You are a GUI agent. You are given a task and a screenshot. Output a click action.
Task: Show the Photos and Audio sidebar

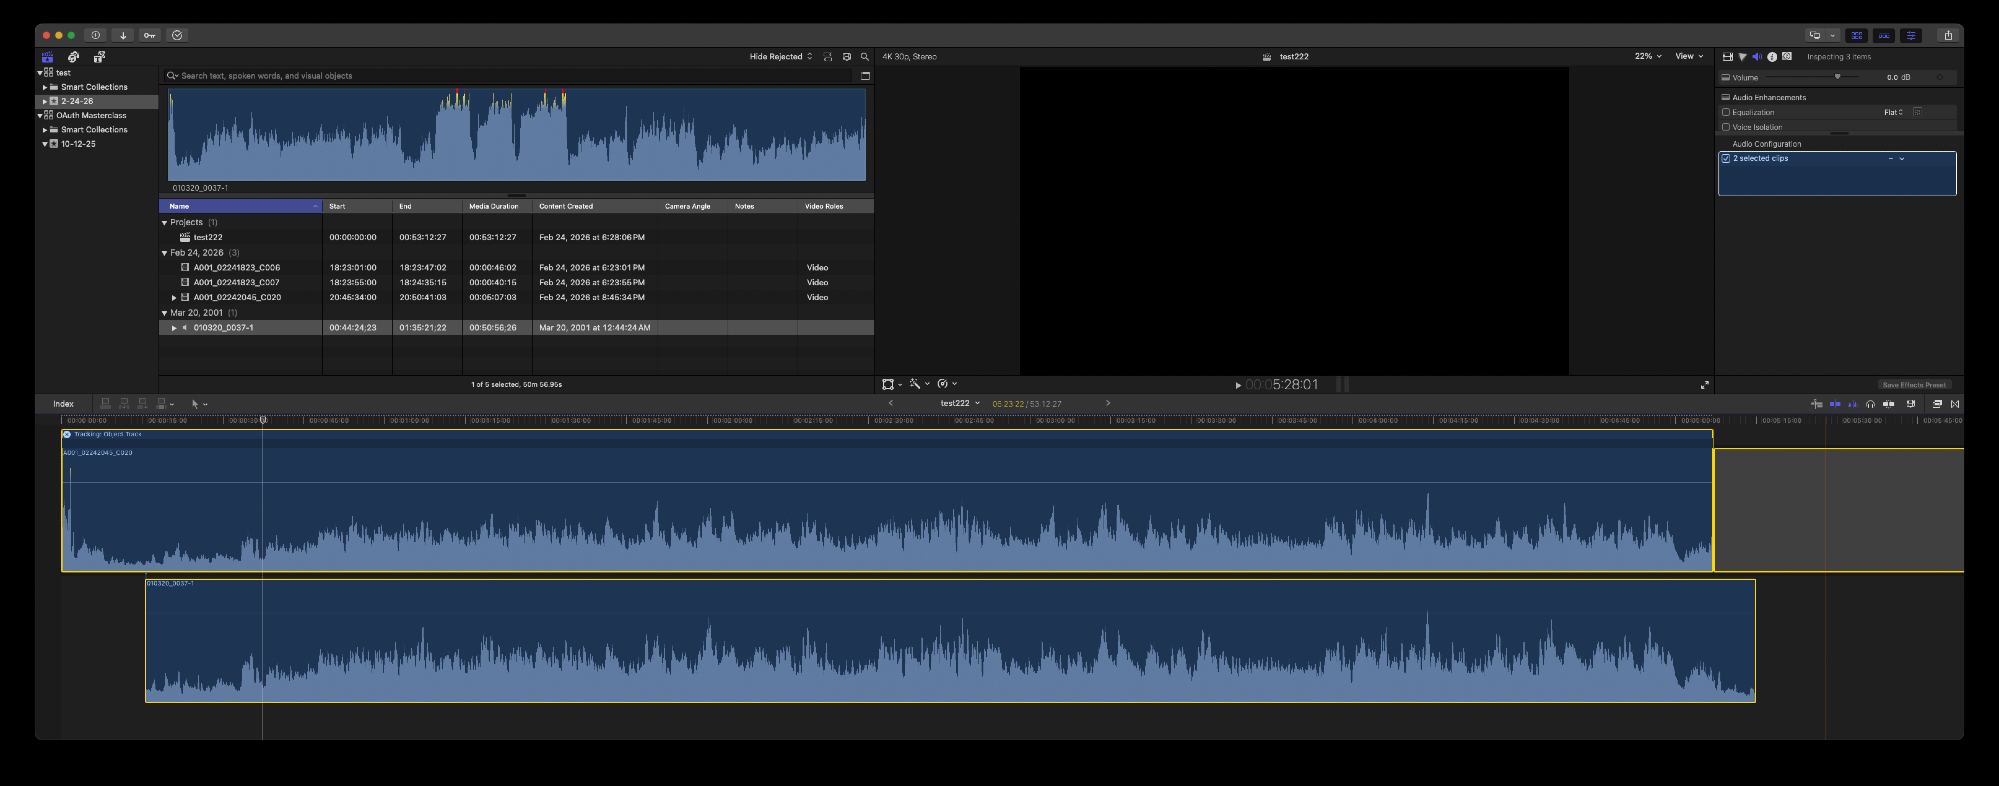tap(73, 57)
